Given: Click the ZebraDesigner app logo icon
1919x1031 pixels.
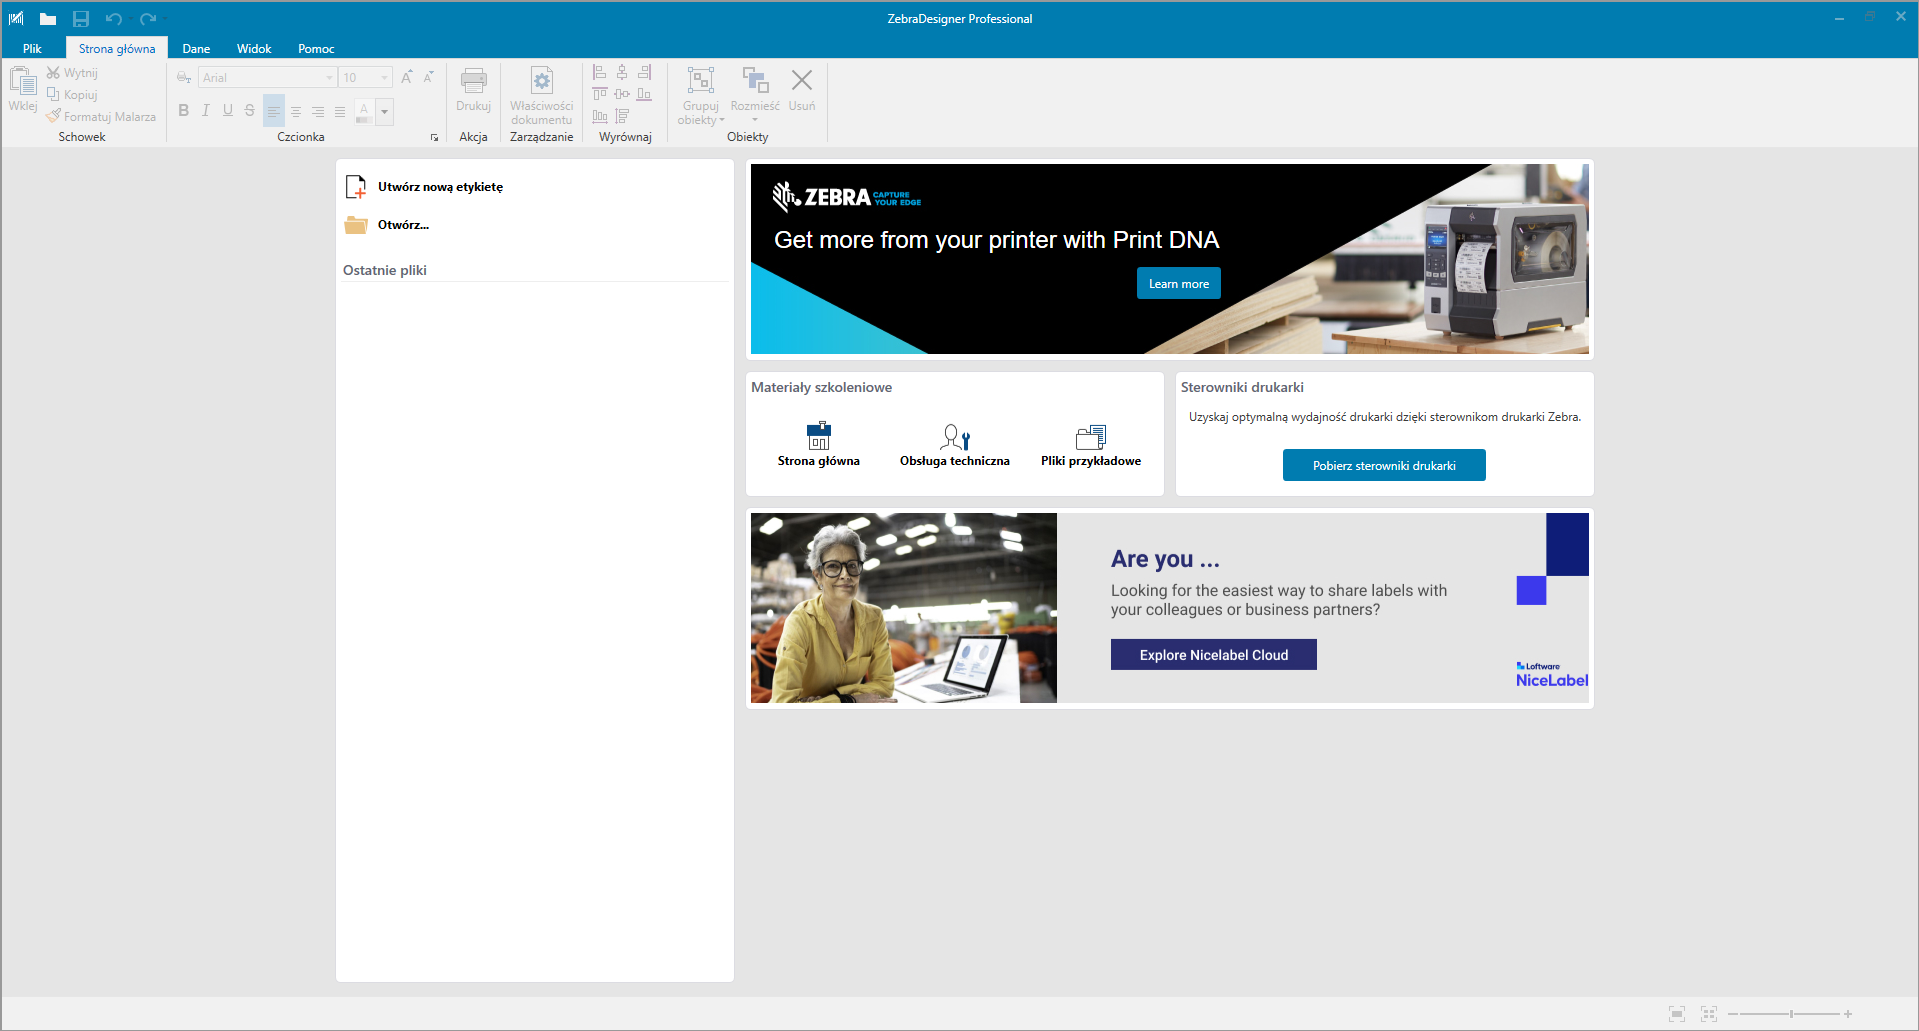Looking at the screenshot, I should [17, 18].
